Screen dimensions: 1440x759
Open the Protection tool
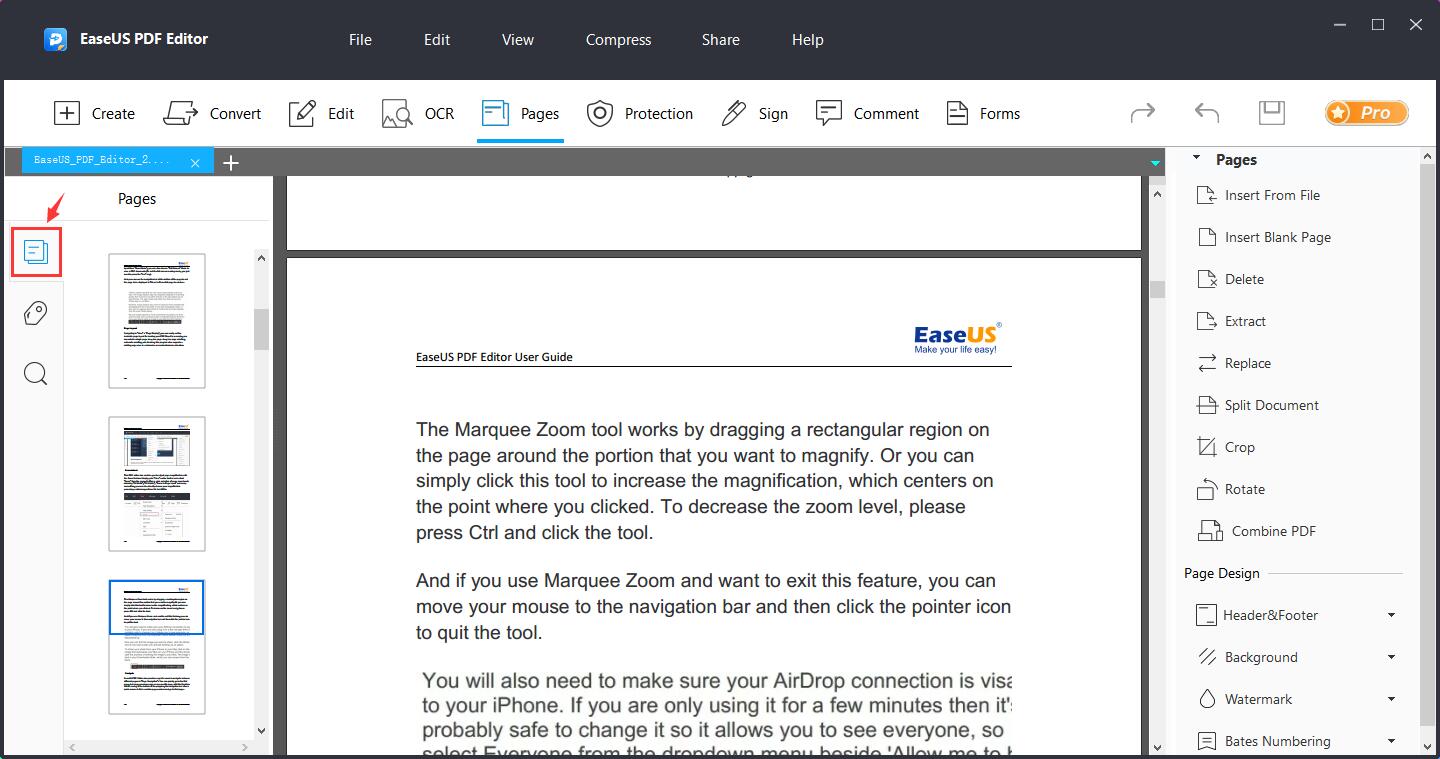[640, 113]
